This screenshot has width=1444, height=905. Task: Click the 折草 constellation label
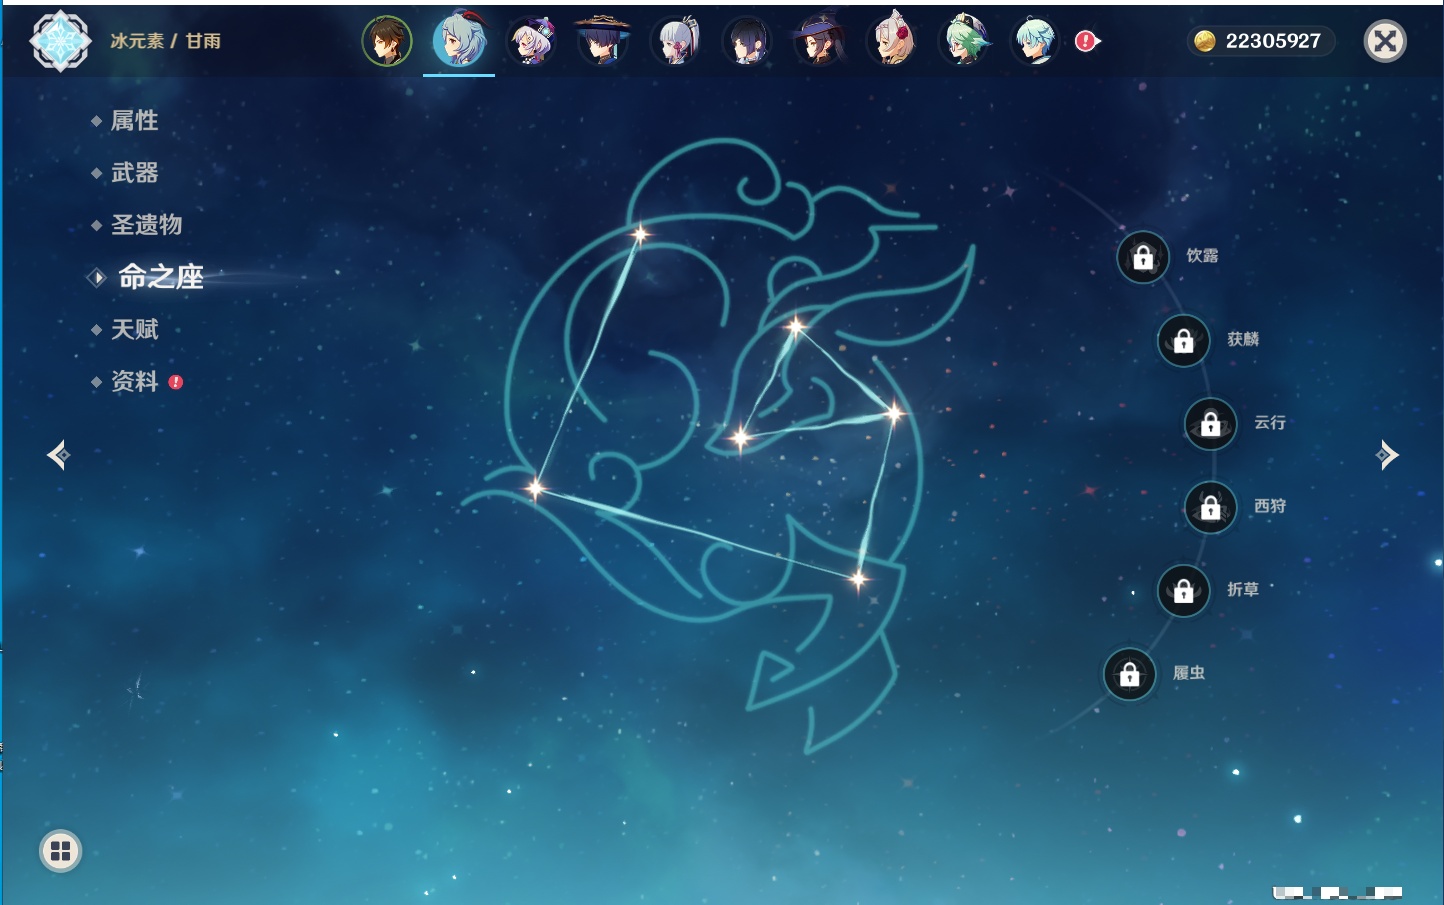1243,590
